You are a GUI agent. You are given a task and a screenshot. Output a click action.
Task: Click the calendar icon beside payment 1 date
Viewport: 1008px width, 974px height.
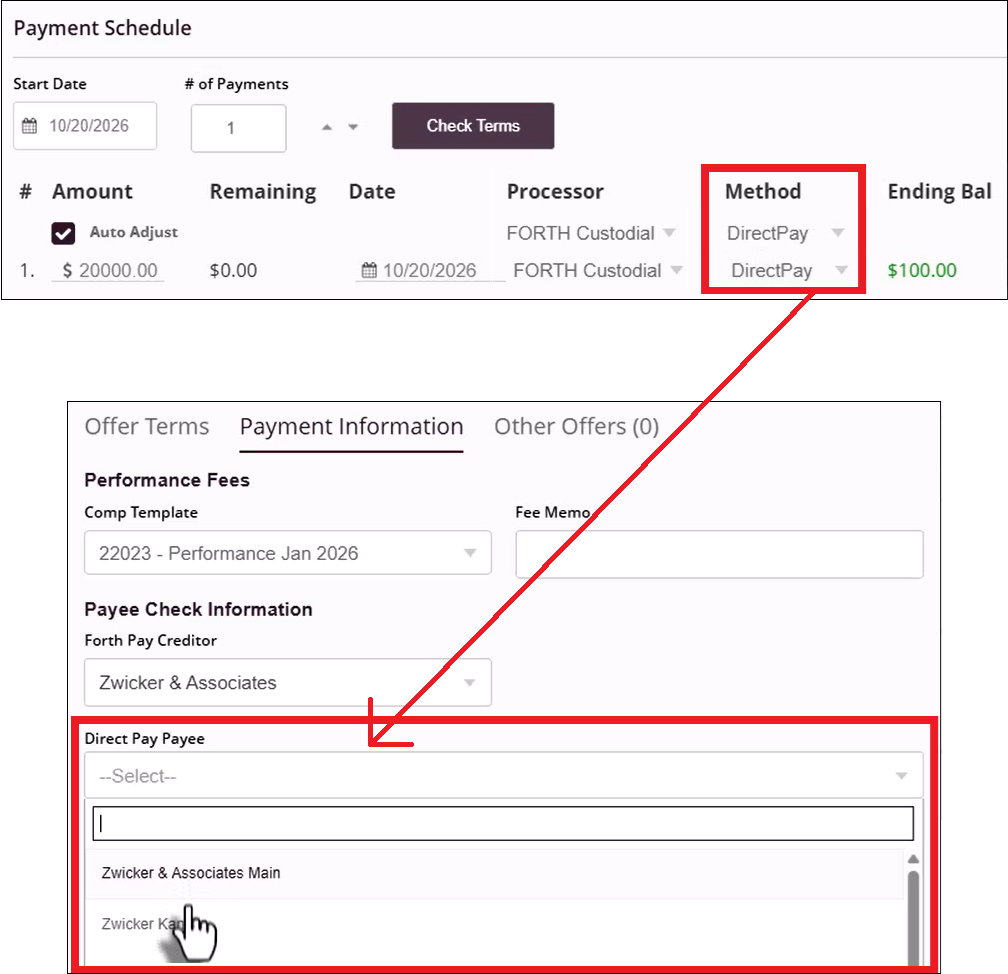pos(369,270)
